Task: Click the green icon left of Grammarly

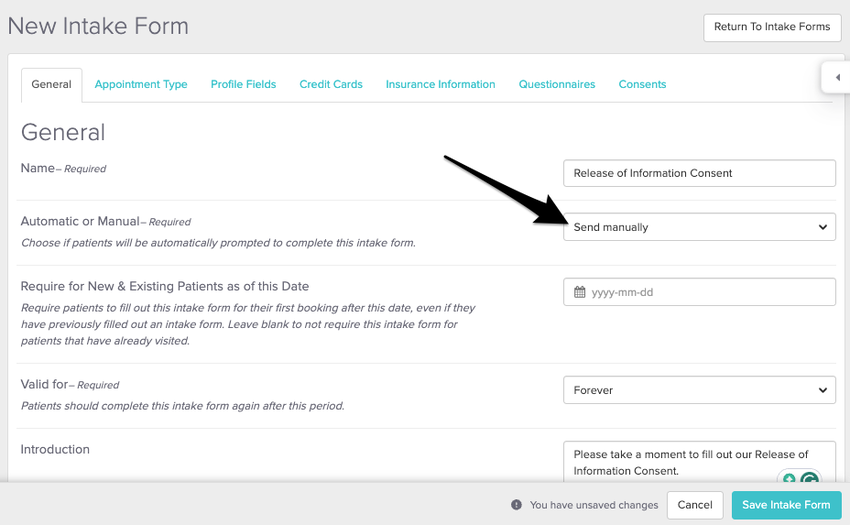Action: point(789,479)
